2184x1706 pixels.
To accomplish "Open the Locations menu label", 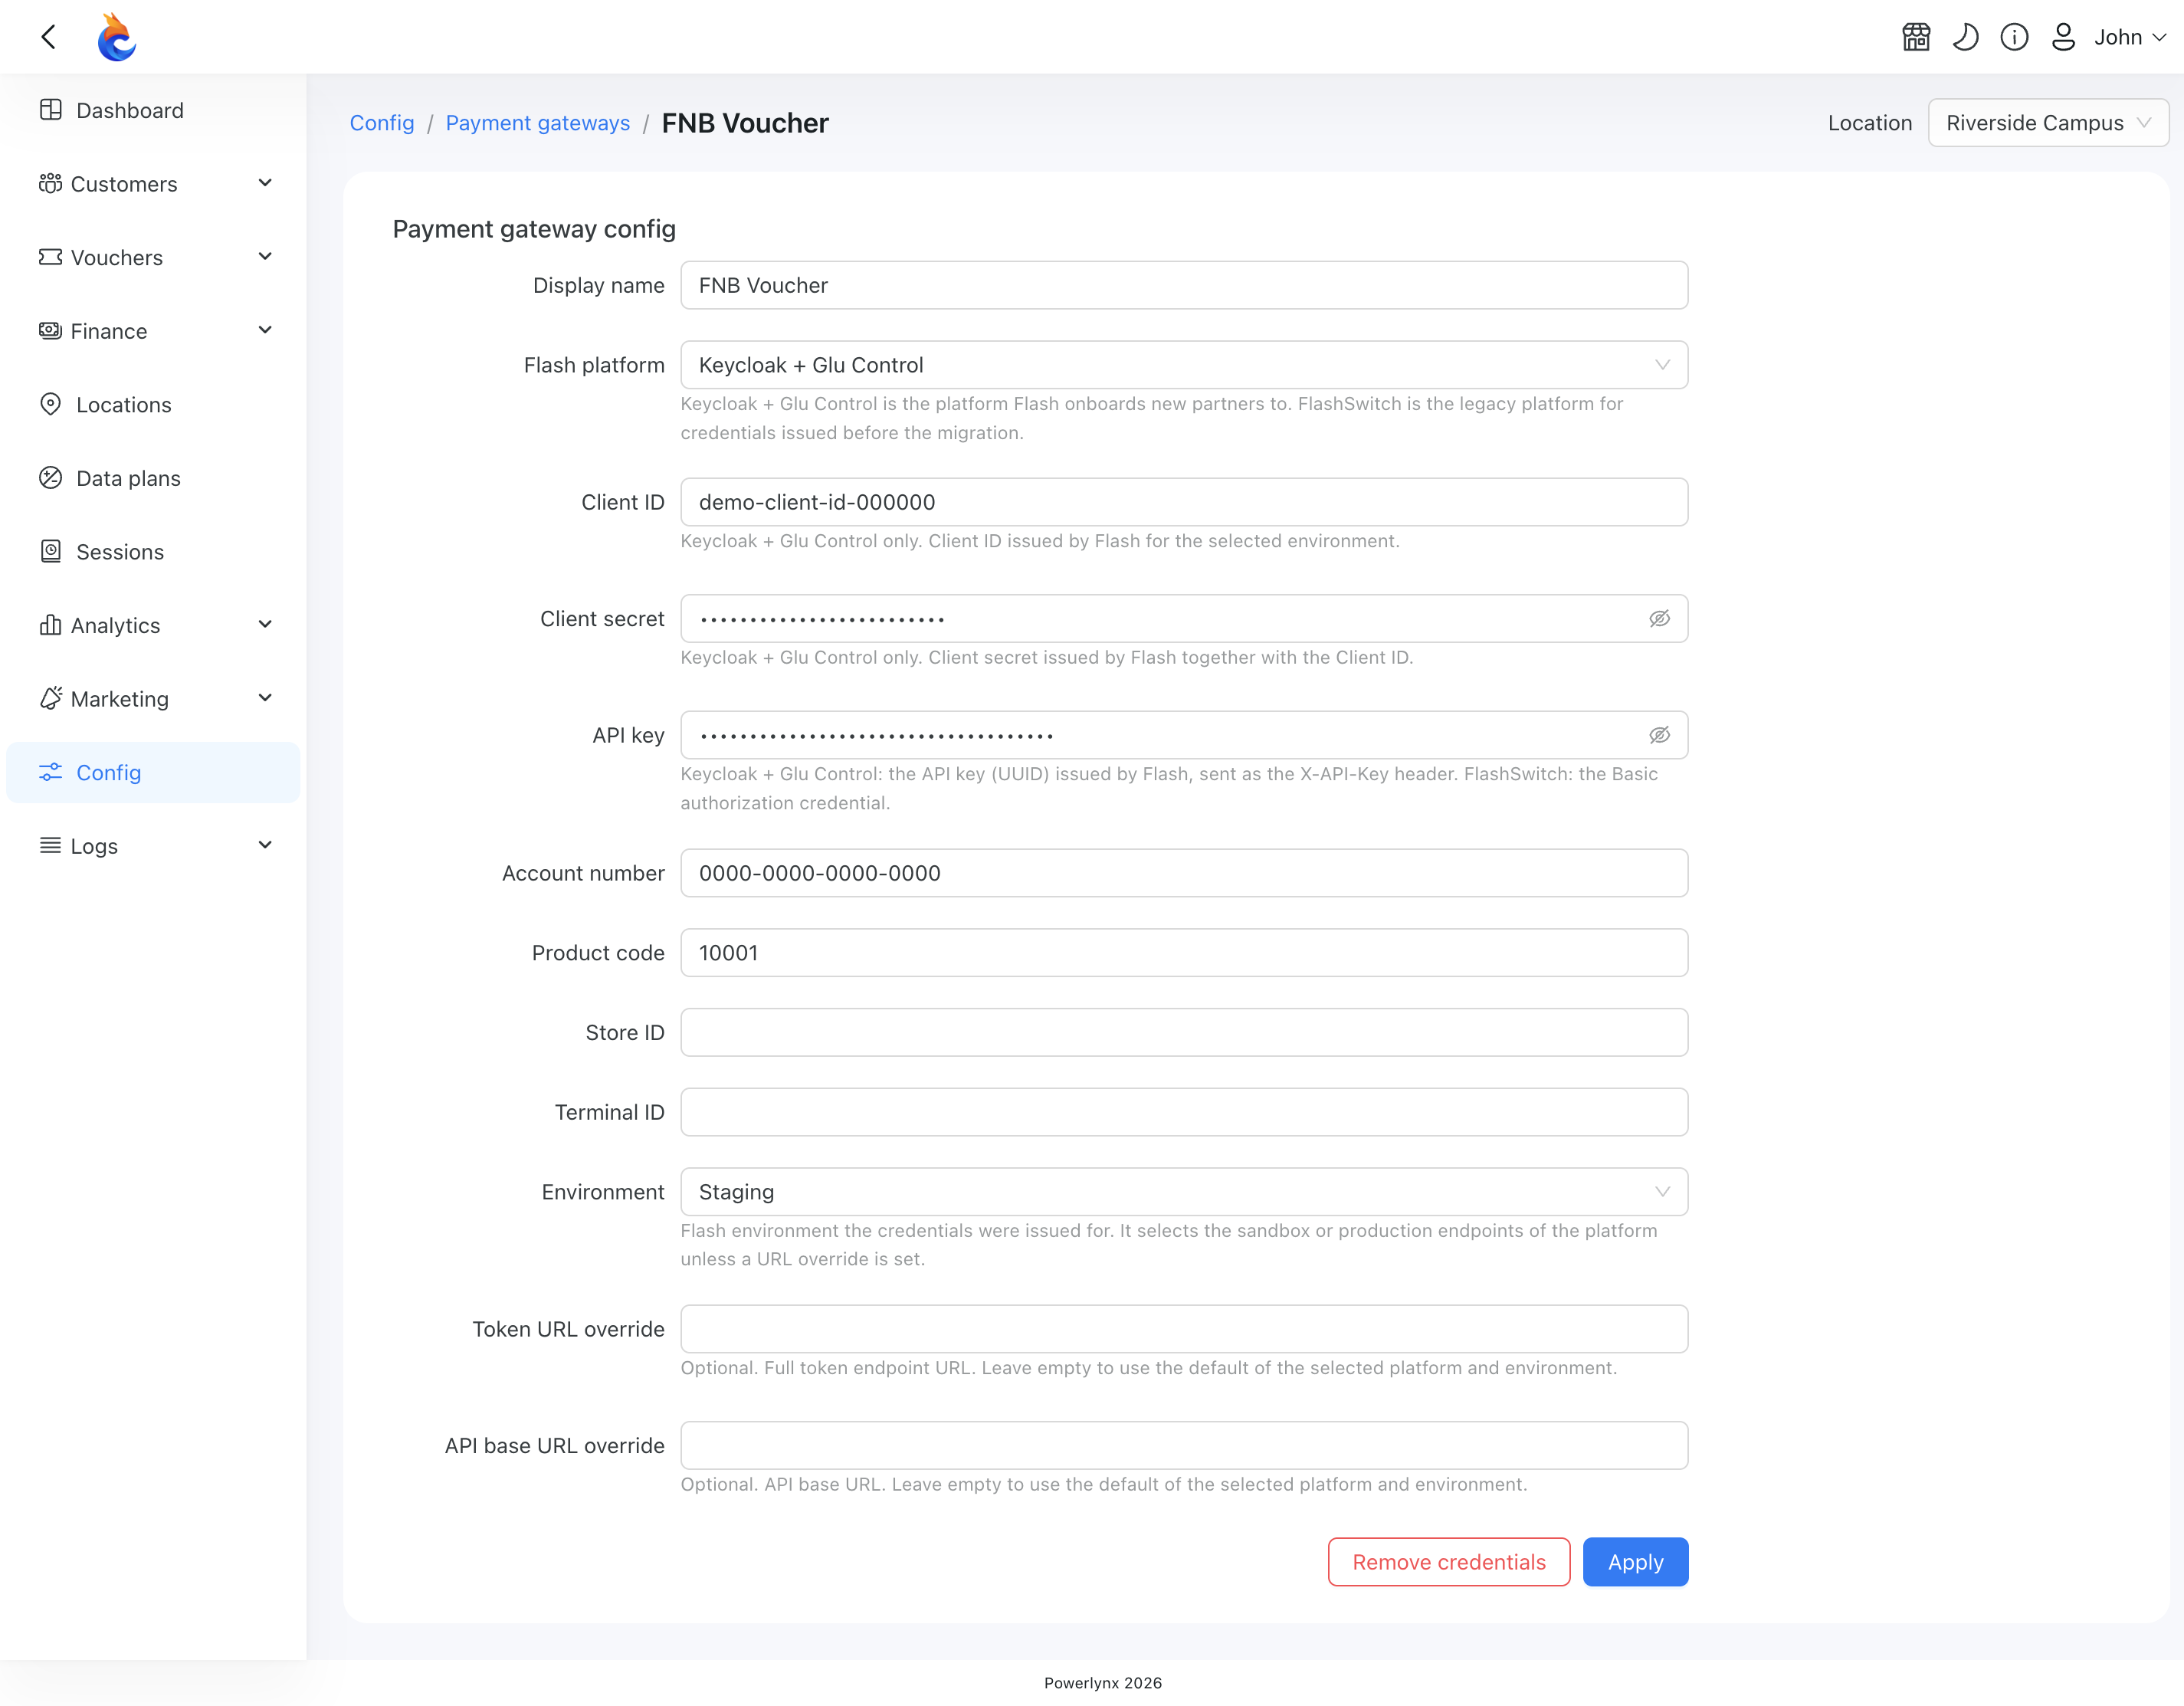I will click(124, 404).
